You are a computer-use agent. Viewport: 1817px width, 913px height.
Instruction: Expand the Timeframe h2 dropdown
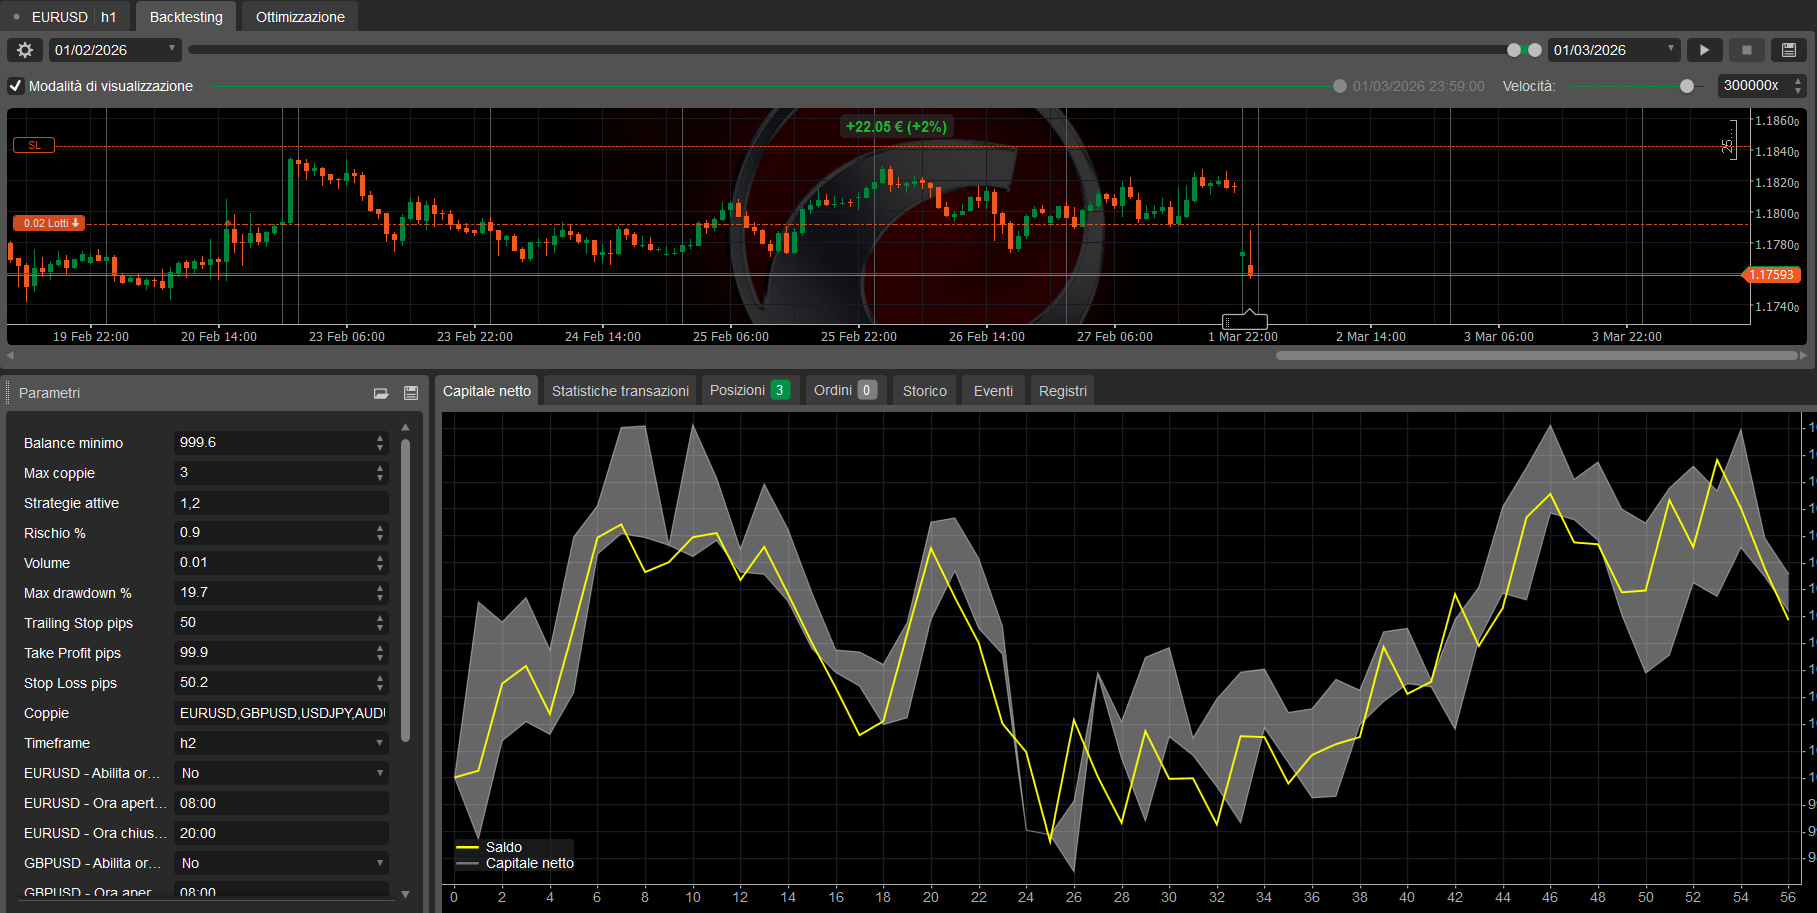pos(280,743)
